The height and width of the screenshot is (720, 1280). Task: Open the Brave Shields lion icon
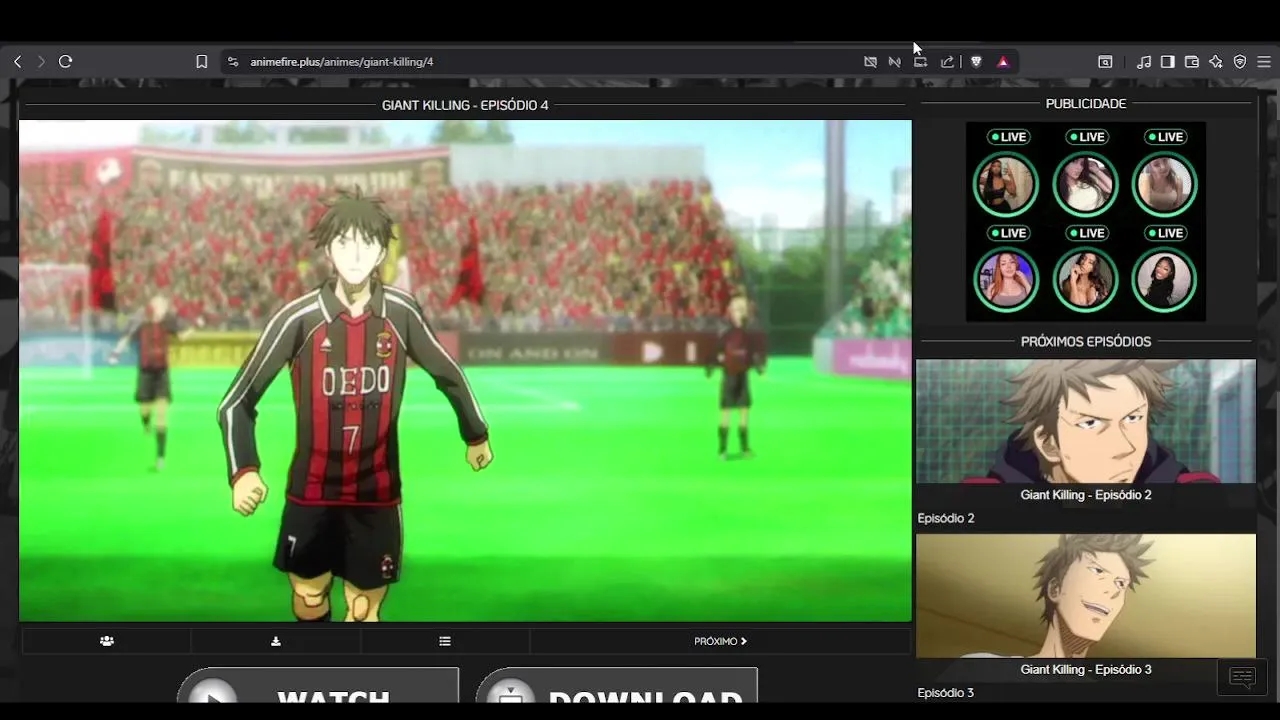[976, 62]
